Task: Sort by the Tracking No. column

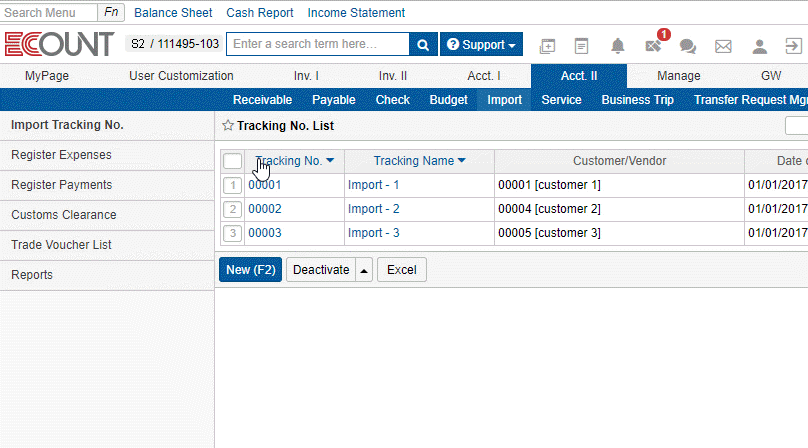Action: (294, 161)
